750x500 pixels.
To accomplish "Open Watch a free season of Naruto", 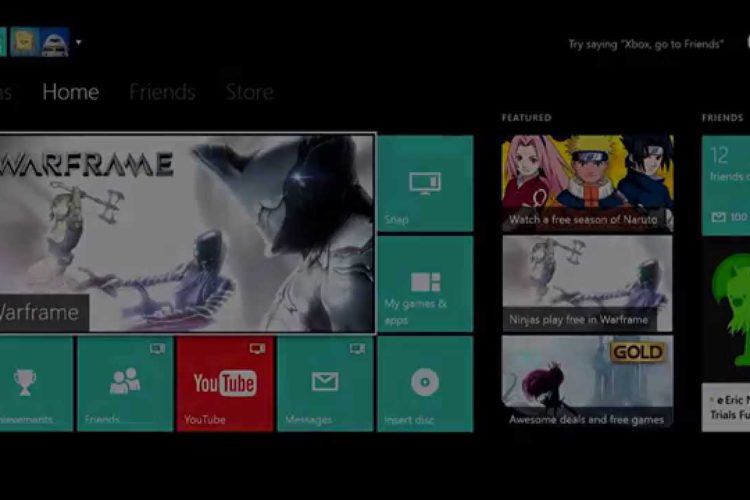I will (x=587, y=184).
